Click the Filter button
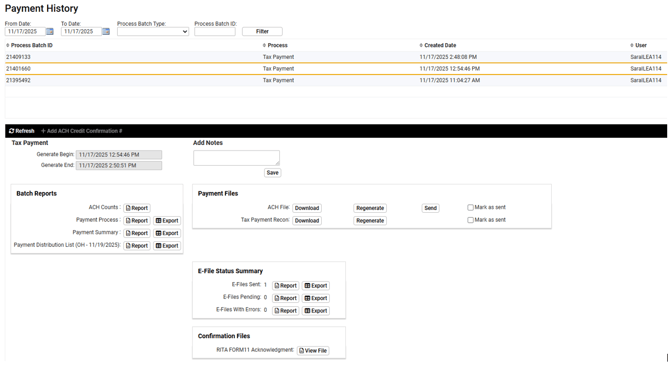Viewport: 670px width, 365px height. (x=262, y=32)
